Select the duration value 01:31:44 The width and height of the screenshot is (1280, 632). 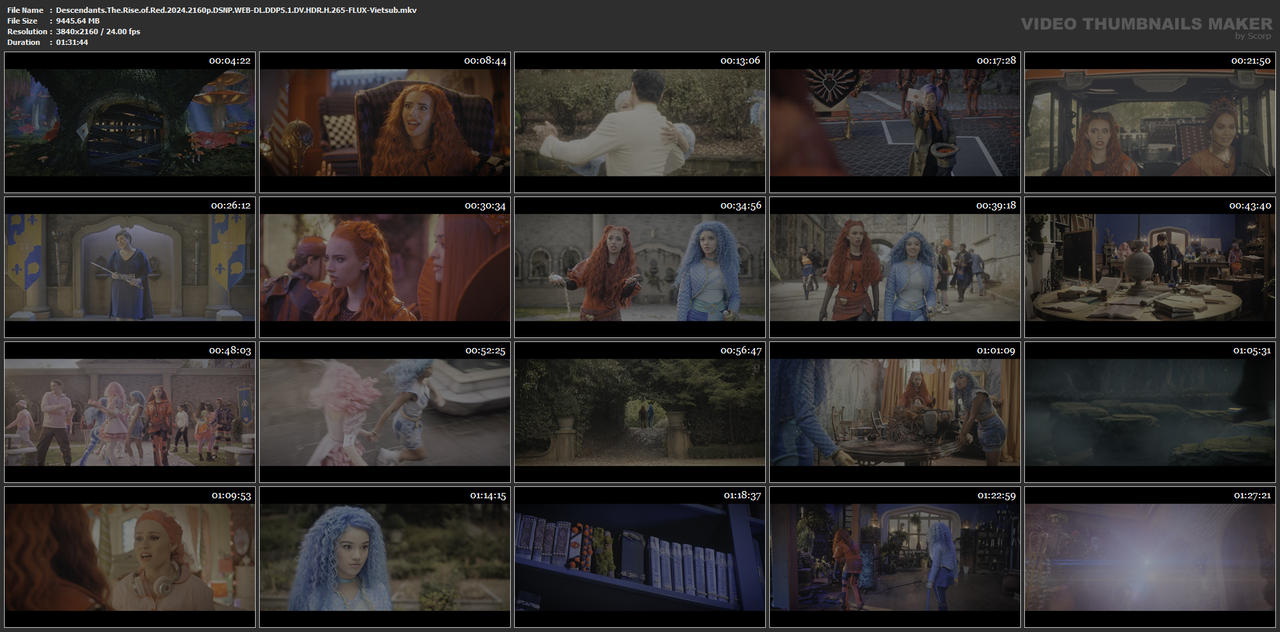(72, 42)
